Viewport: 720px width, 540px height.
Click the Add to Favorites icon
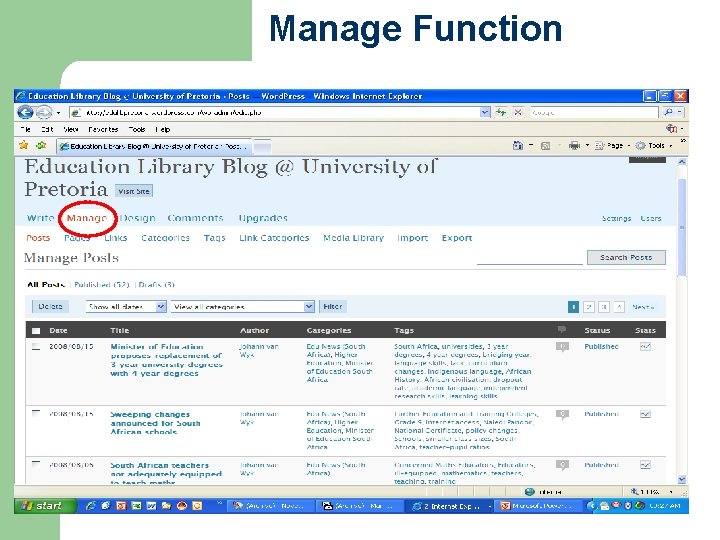tap(41, 146)
